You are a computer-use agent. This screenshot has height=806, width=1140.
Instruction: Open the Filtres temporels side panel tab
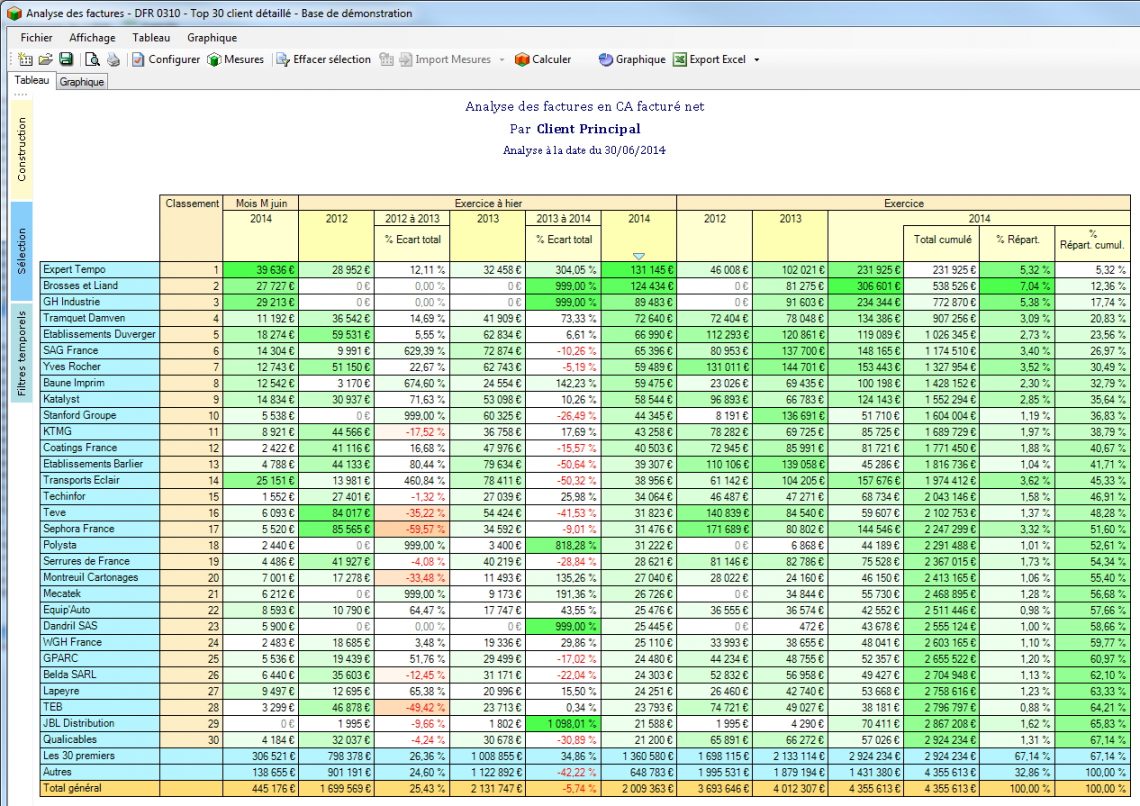click(x=21, y=353)
